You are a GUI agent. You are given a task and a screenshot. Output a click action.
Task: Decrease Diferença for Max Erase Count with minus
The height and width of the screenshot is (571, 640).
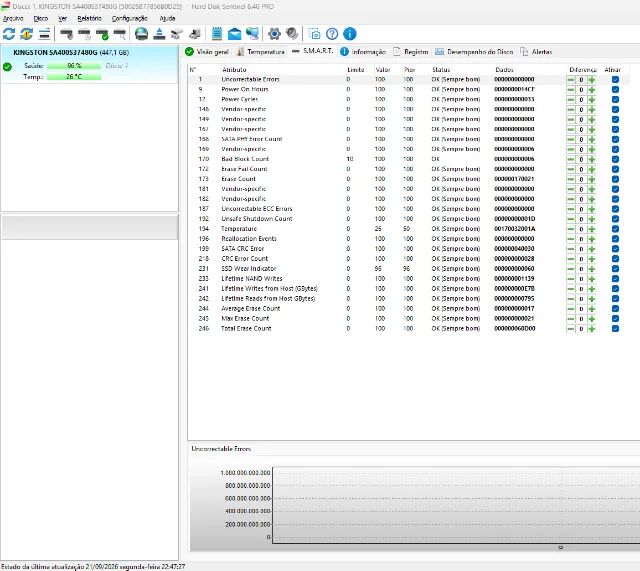pyautogui.click(x=571, y=319)
